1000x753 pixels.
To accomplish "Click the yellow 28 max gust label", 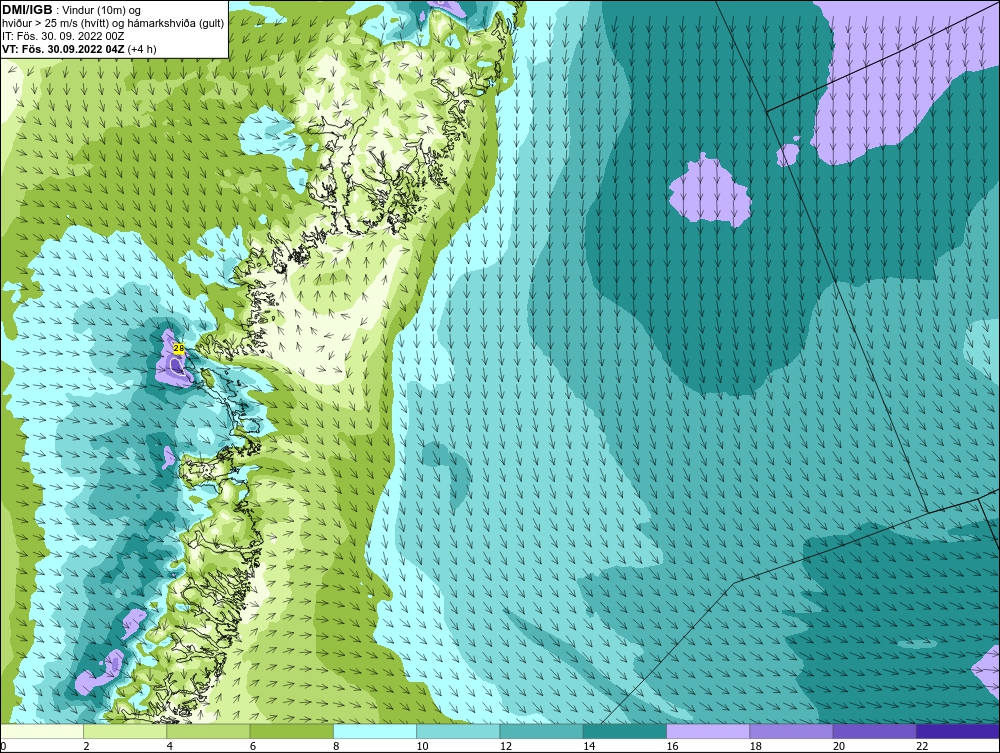I will pyautogui.click(x=179, y=349).
